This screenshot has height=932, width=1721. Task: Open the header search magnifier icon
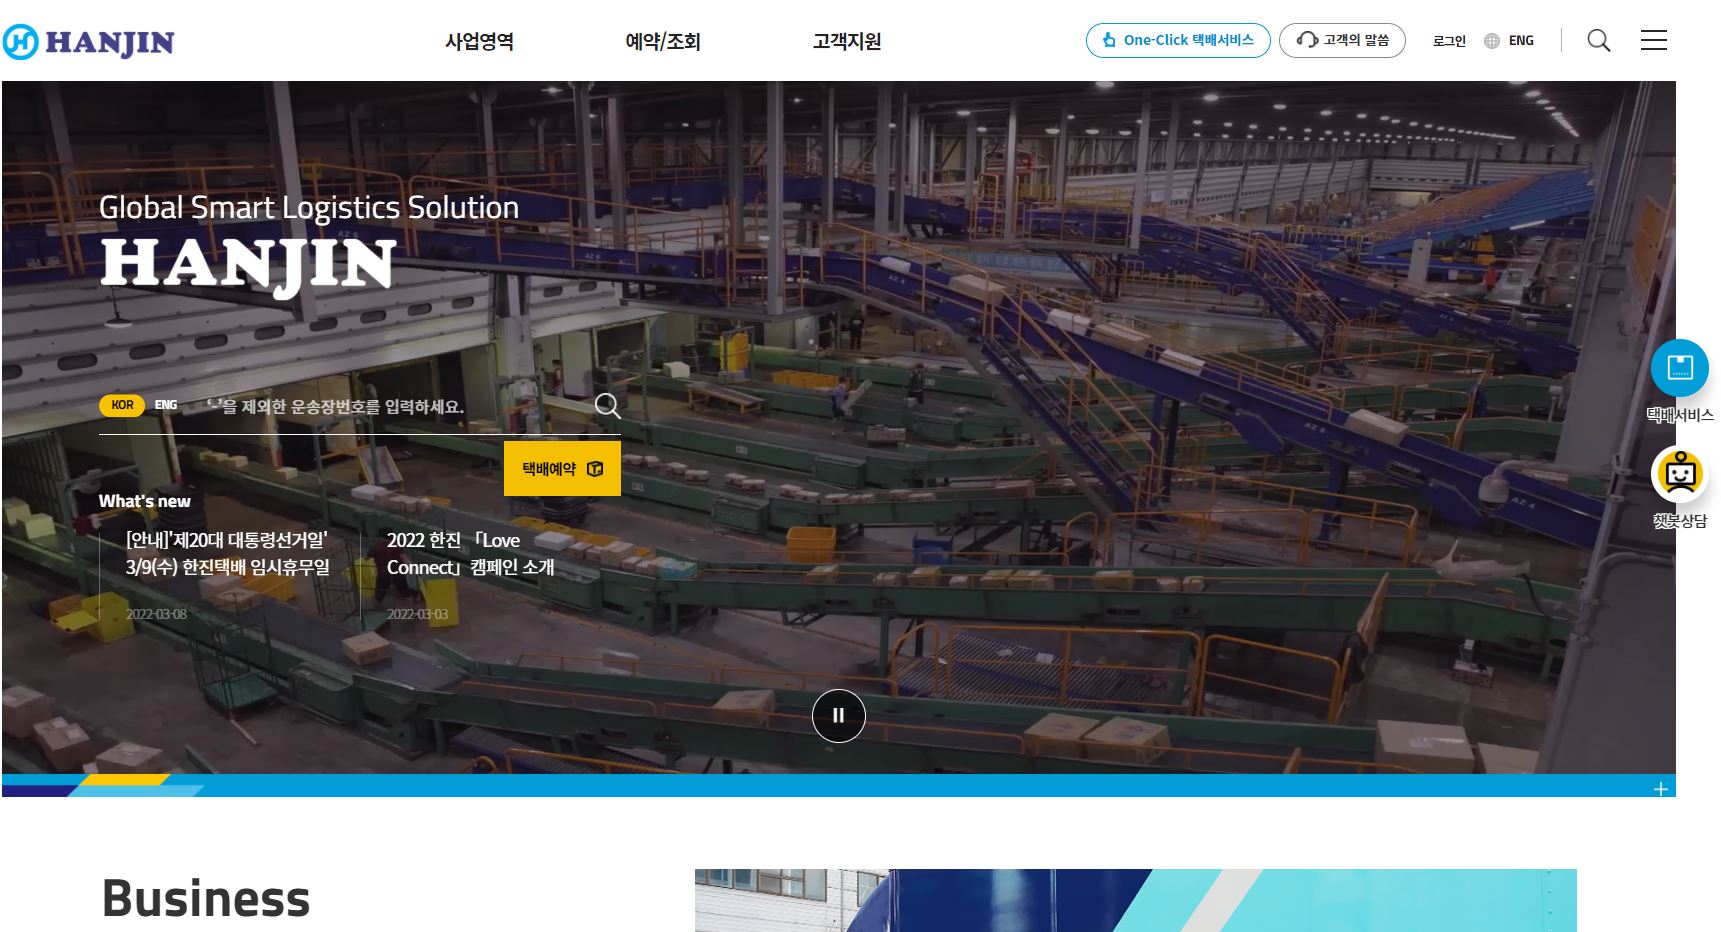click(x=1599, y=40)
